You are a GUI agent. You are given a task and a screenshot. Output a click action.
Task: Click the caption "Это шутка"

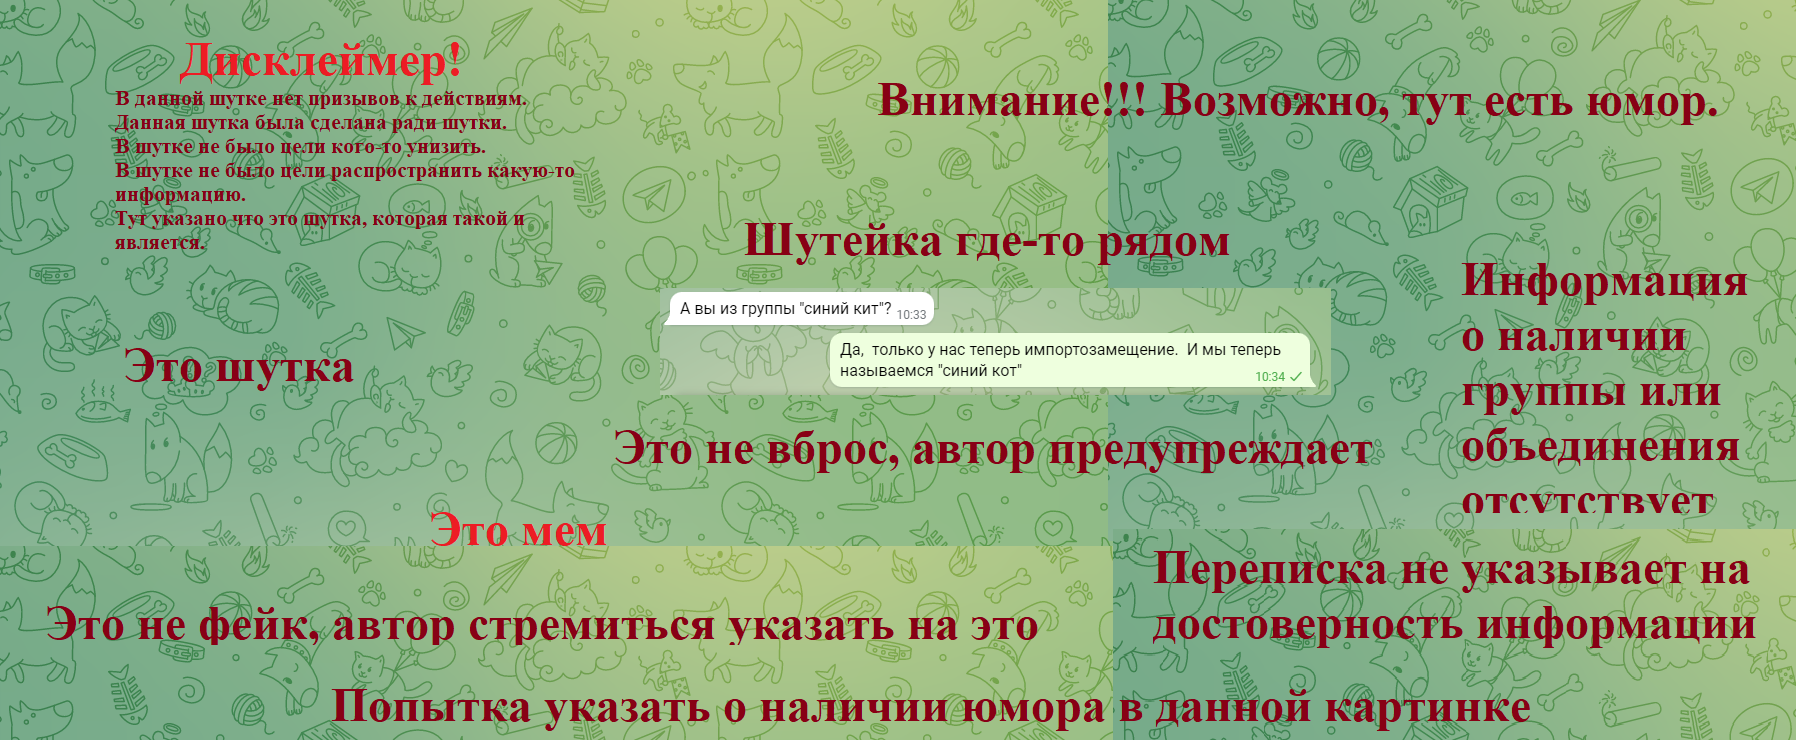click(239, 367)
